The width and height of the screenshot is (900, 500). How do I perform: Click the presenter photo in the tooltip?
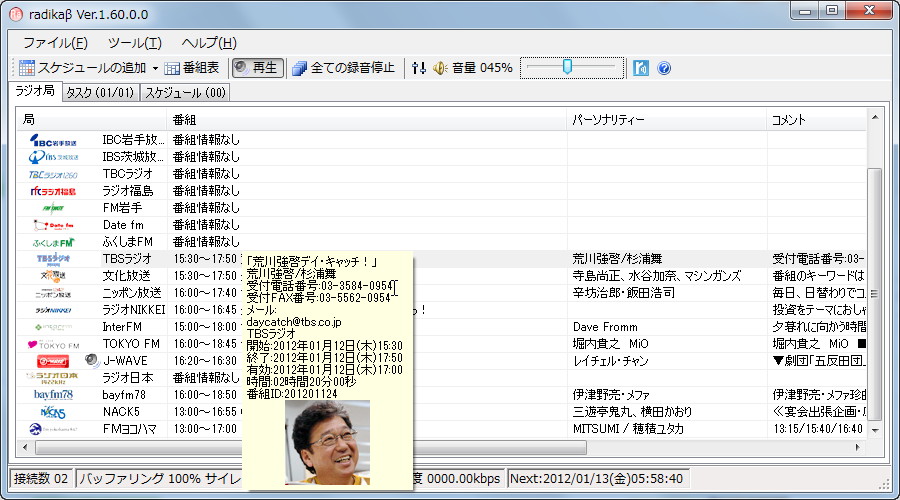(x=327, y=443)
